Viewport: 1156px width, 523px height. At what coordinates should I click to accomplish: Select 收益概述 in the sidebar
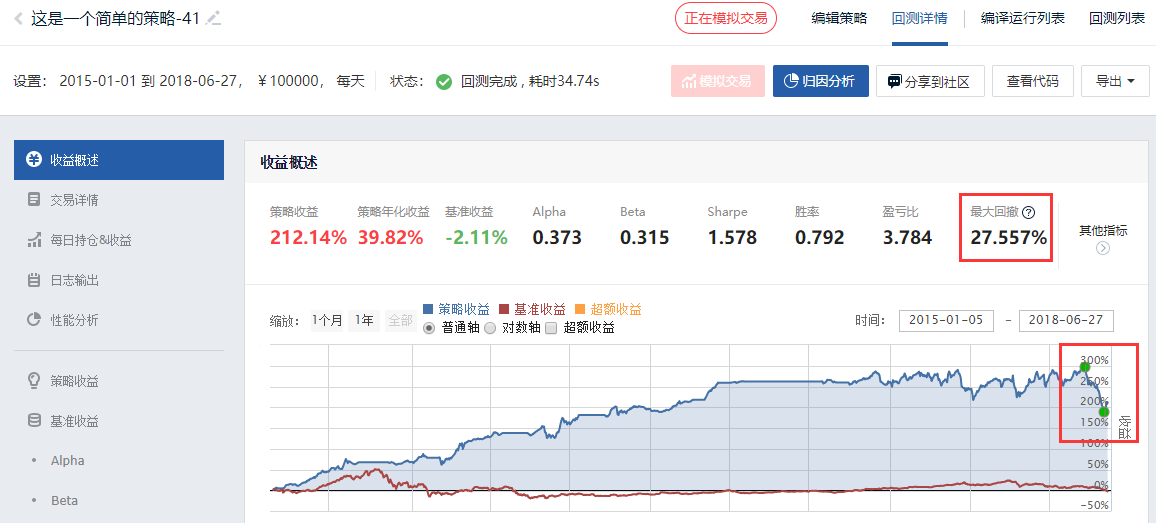(x=119, y=160)
